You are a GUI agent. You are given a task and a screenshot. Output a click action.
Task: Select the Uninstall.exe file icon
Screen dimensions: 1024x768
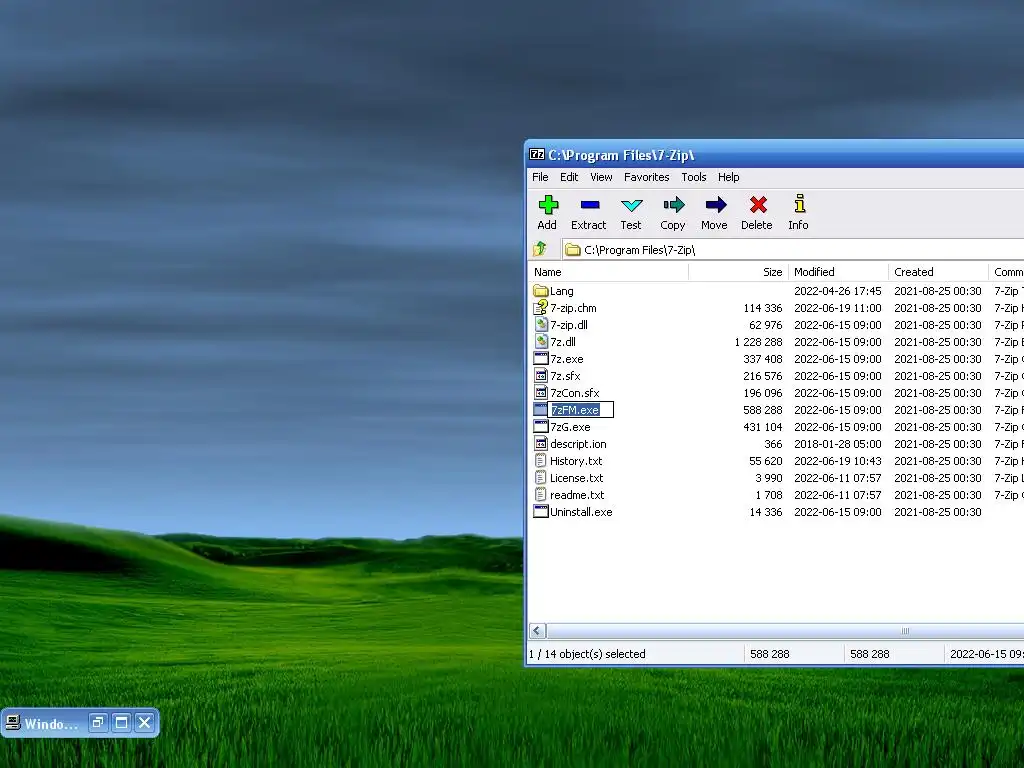coord(540,511)
